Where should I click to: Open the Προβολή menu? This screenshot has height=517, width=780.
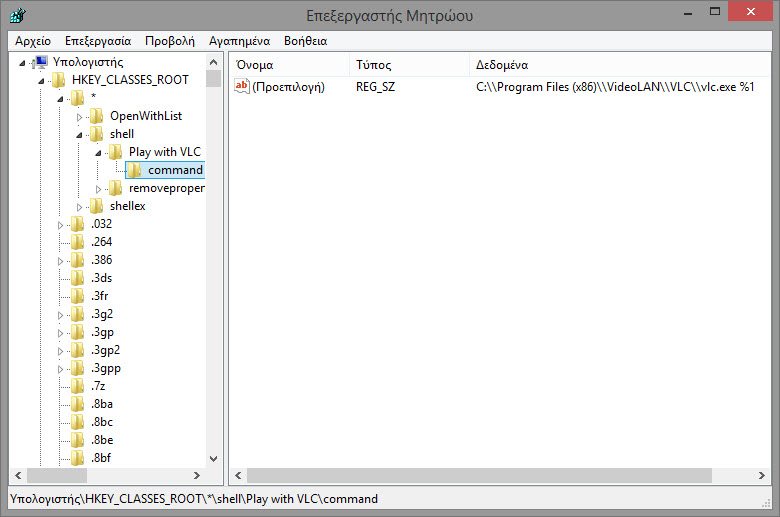point(170,41)
